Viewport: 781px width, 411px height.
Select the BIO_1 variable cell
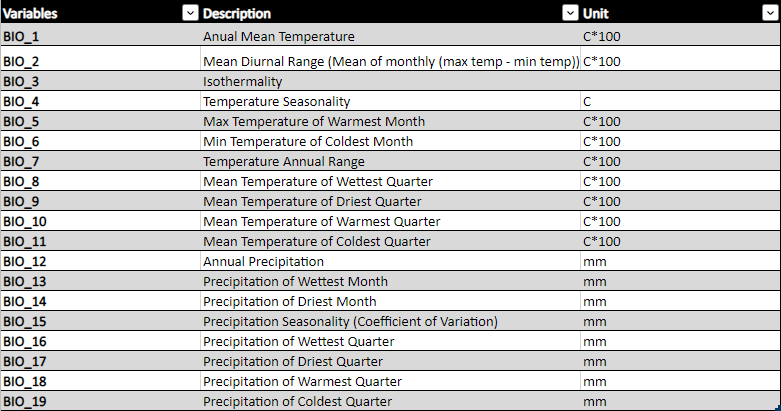(100, 37)
